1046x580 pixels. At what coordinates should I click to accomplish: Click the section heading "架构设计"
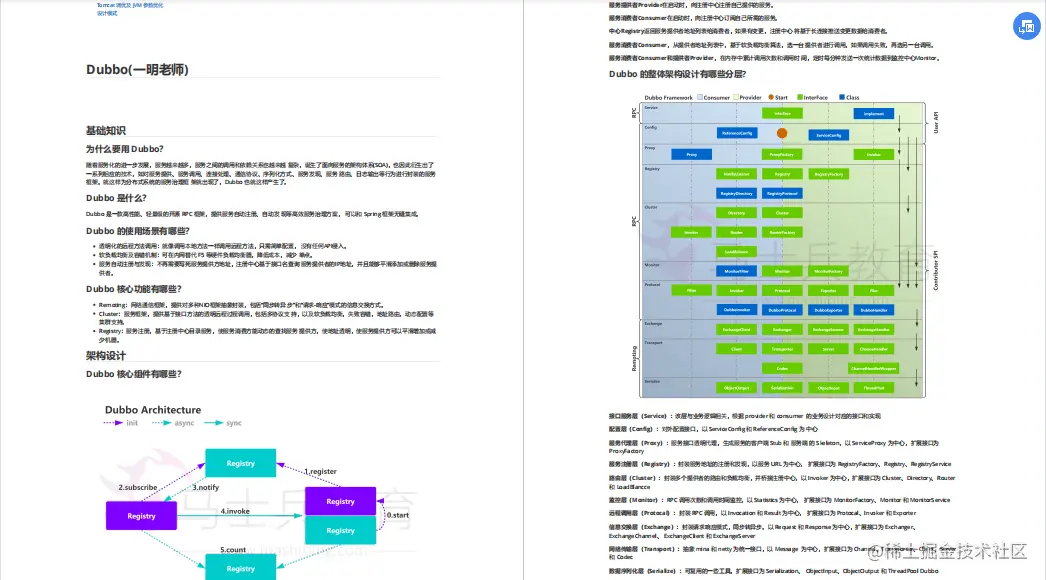tap(105, 355)
